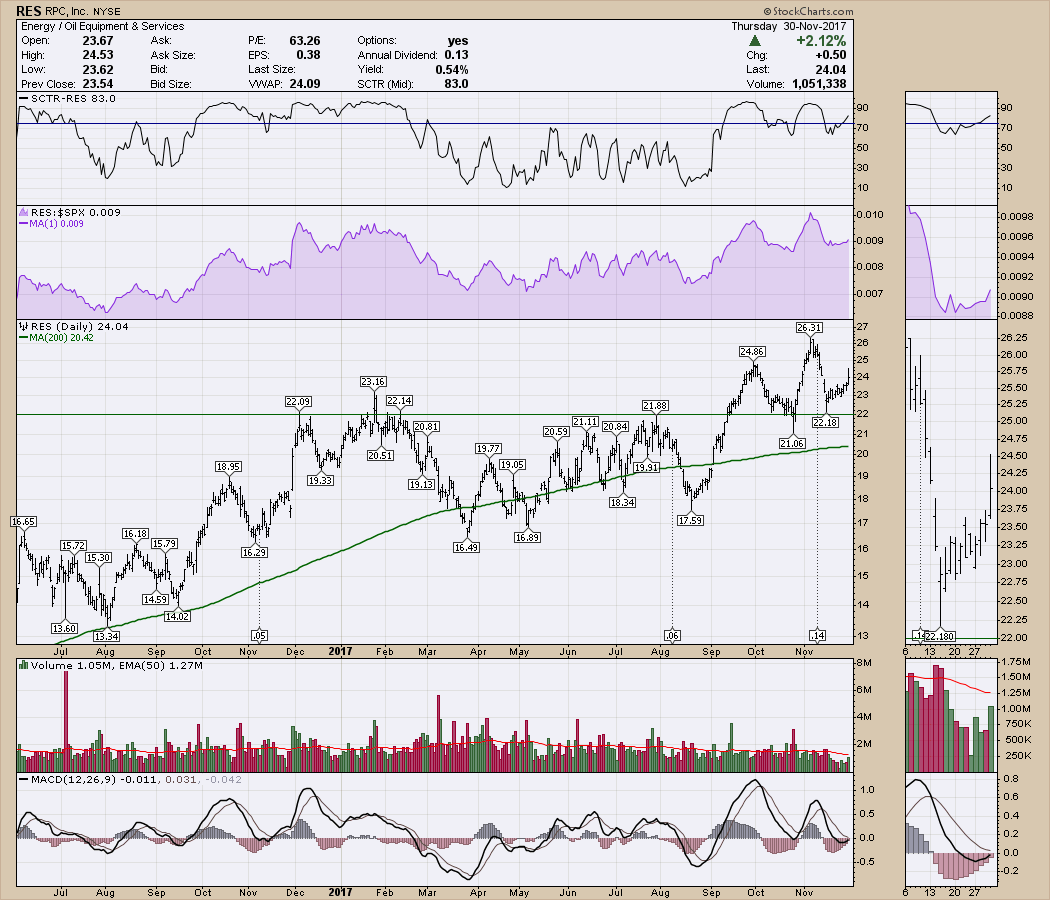The image size is (1050, 900).
Task: Click the 22.14 price label
Action: pos(399,400)
